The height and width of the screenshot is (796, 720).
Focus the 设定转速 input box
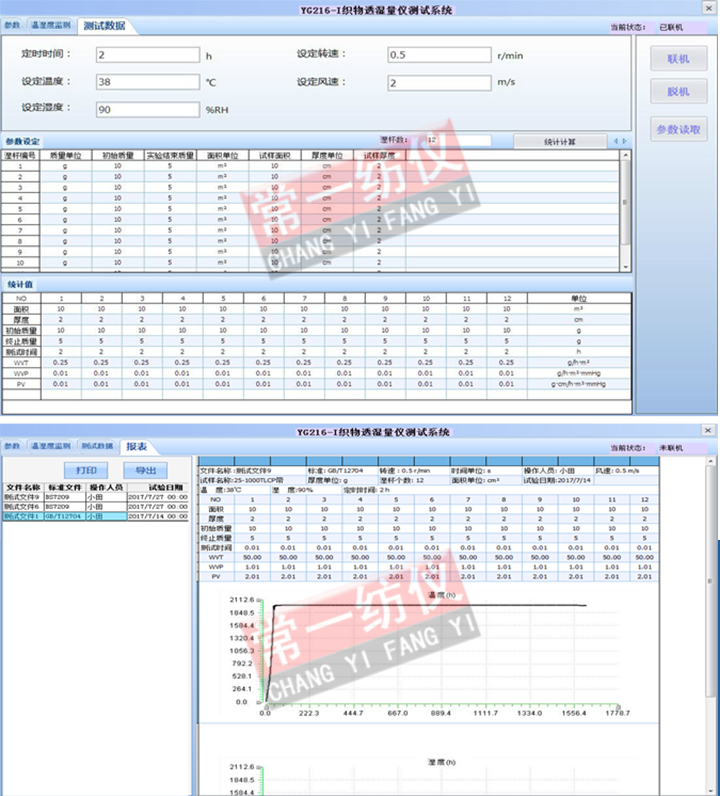[438, 55]
